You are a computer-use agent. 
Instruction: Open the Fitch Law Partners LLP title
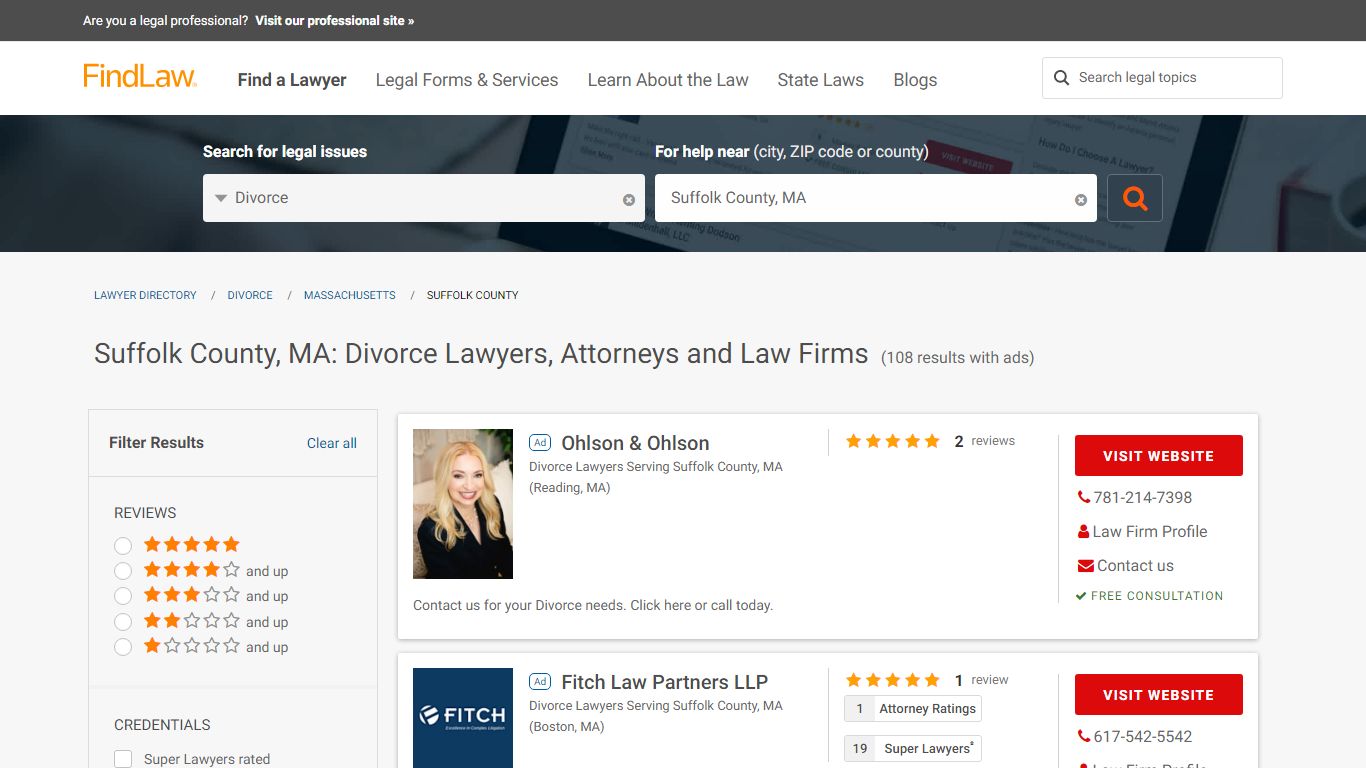coord(665,682)
